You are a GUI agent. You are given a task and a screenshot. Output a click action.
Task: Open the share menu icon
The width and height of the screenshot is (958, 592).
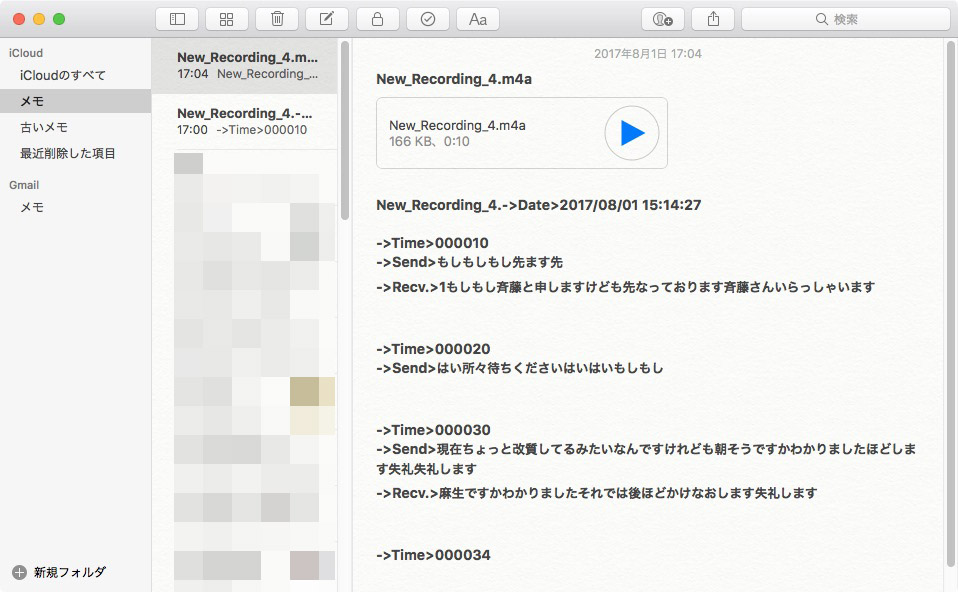pyautogui.click(x=713, y=18)
